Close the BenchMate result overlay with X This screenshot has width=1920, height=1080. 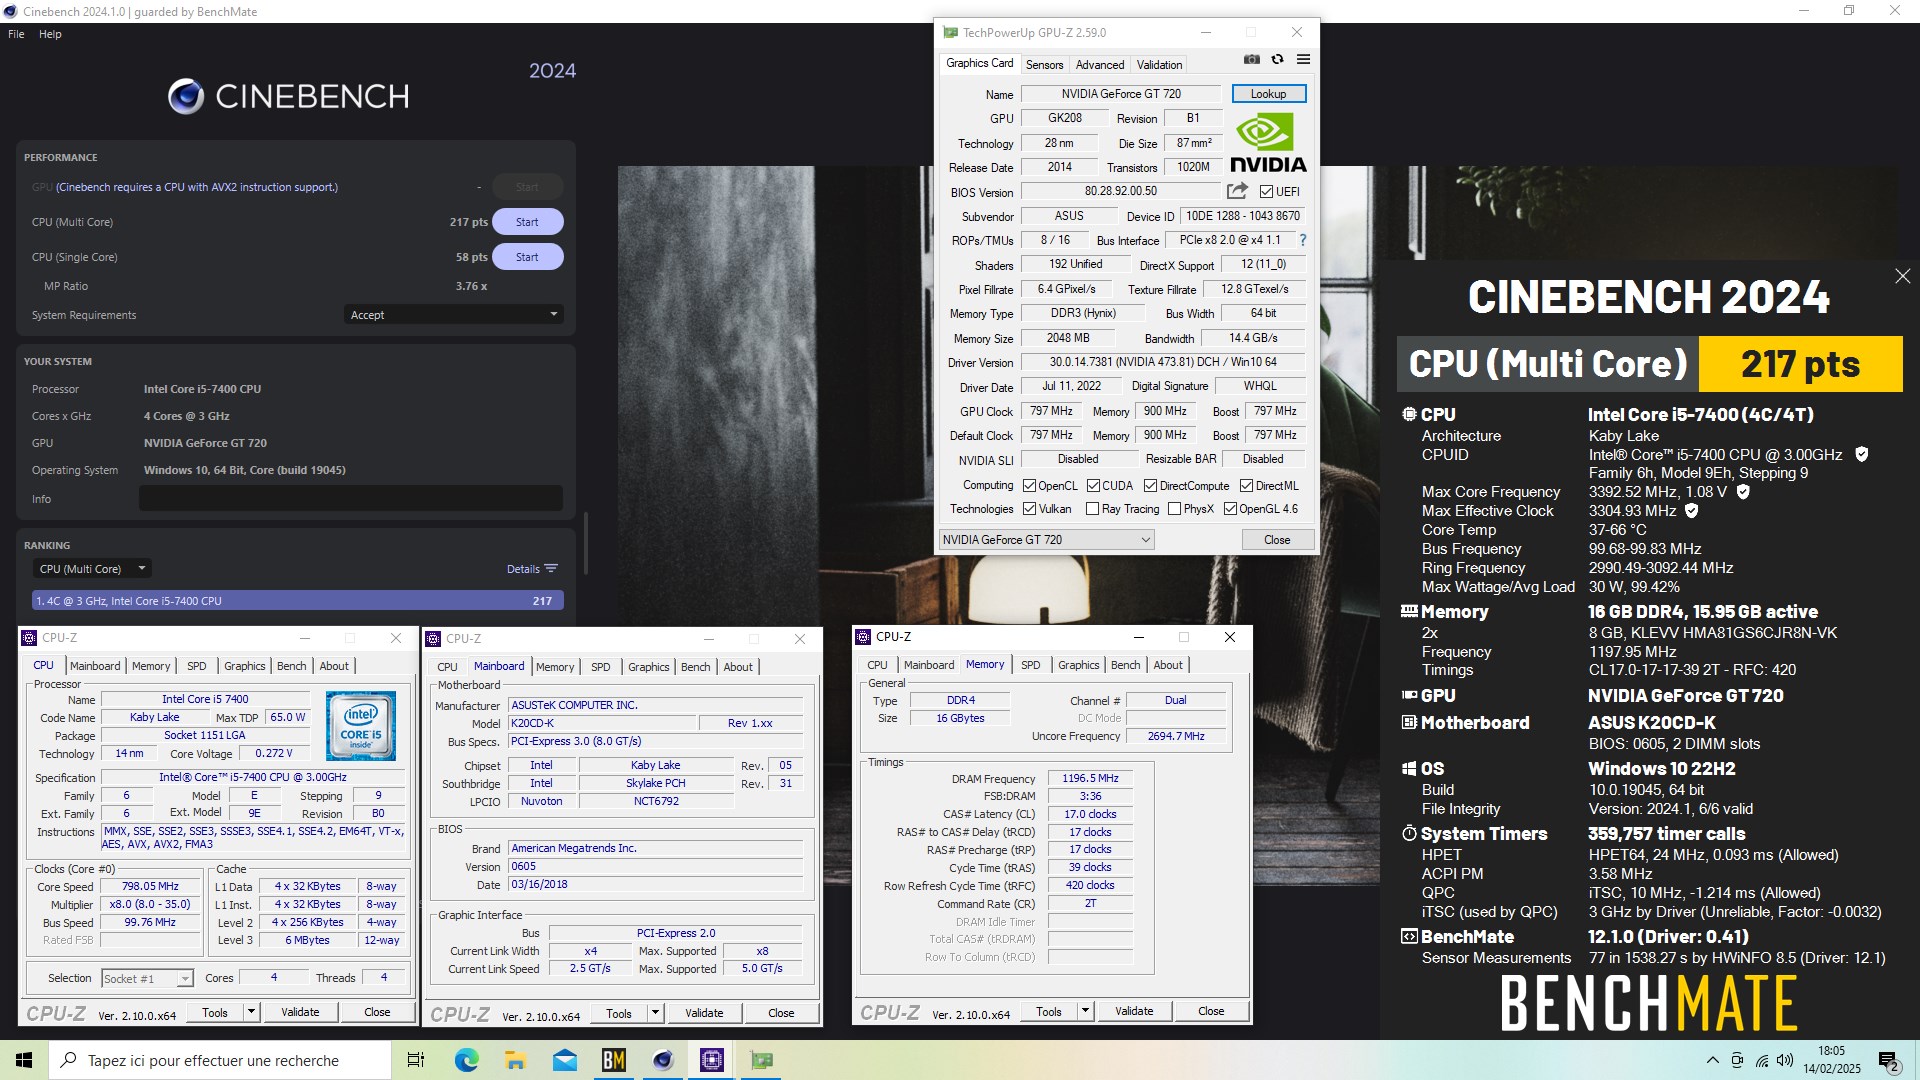(x=1902, y=276)
